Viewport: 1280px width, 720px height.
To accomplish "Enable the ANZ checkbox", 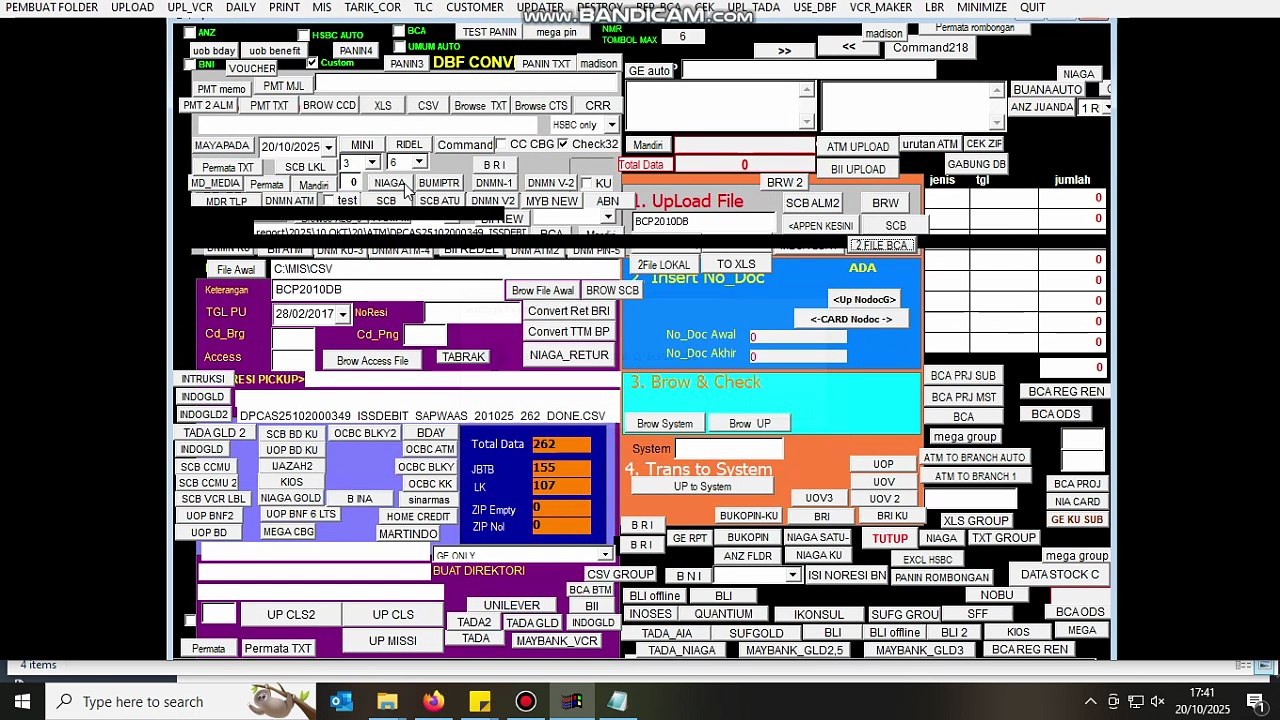I will (190, 33).
